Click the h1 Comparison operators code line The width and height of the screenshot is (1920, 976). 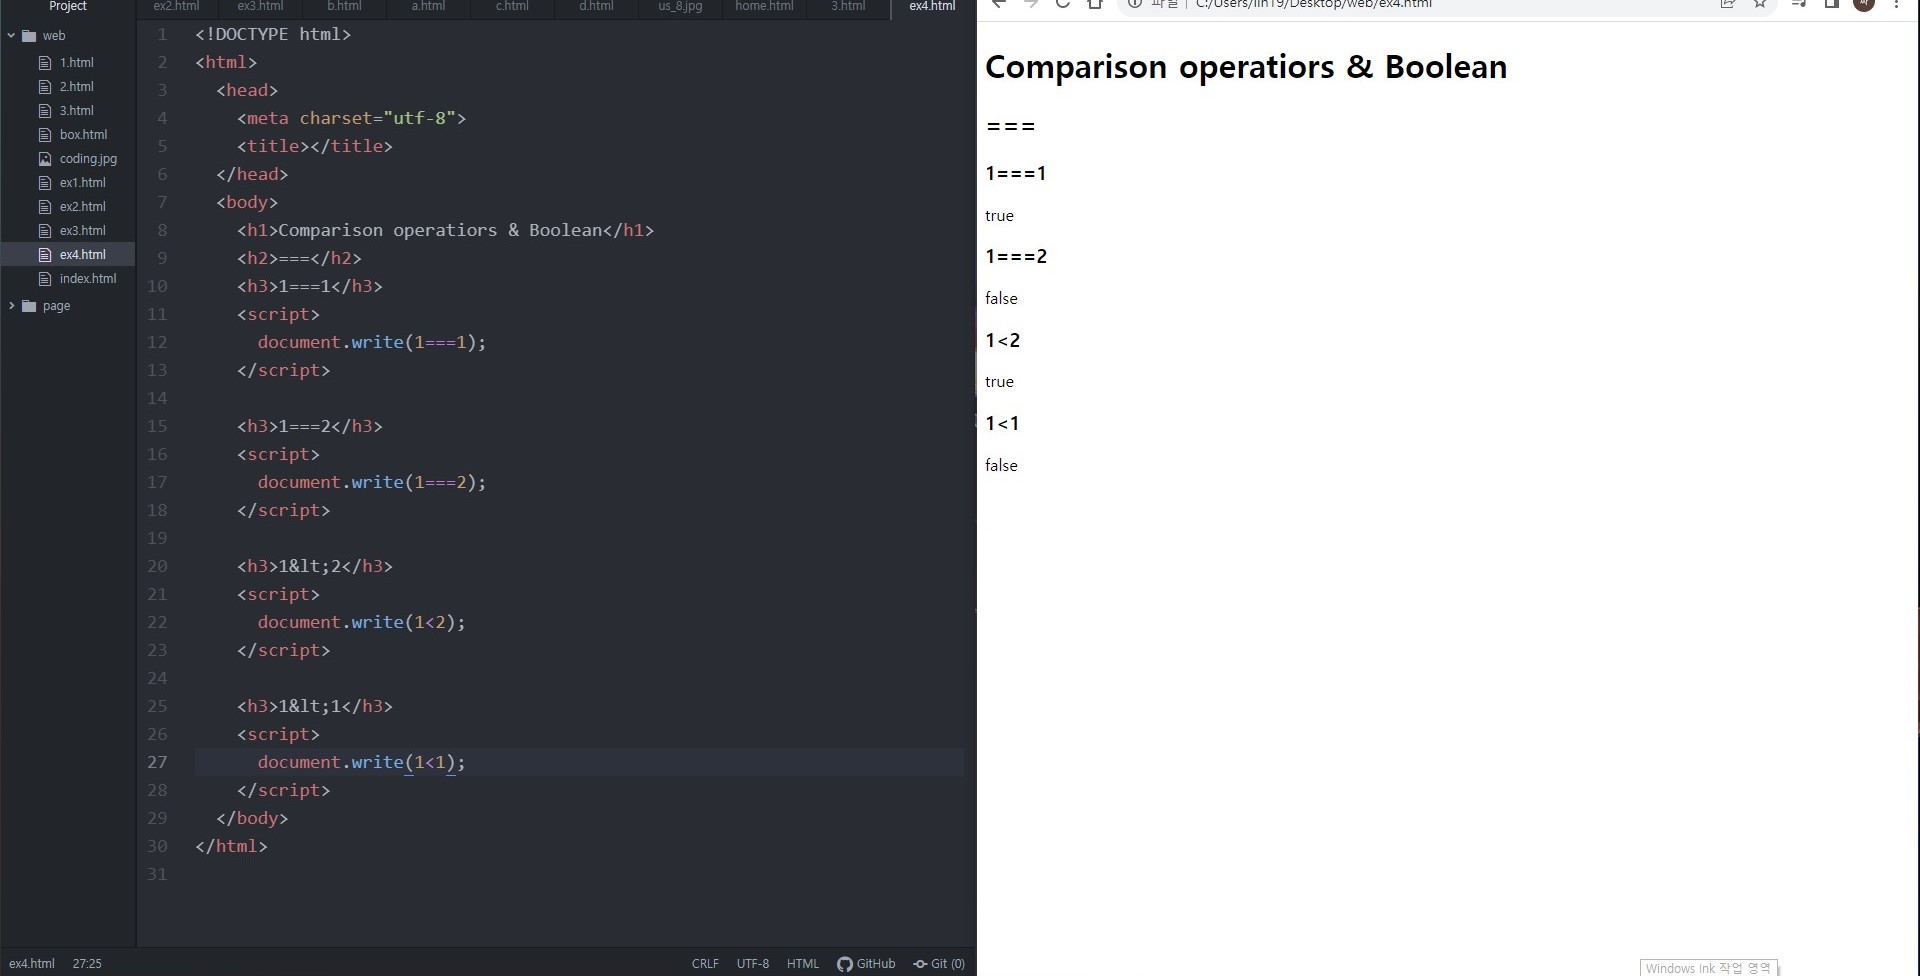click(x=445, y=230)
